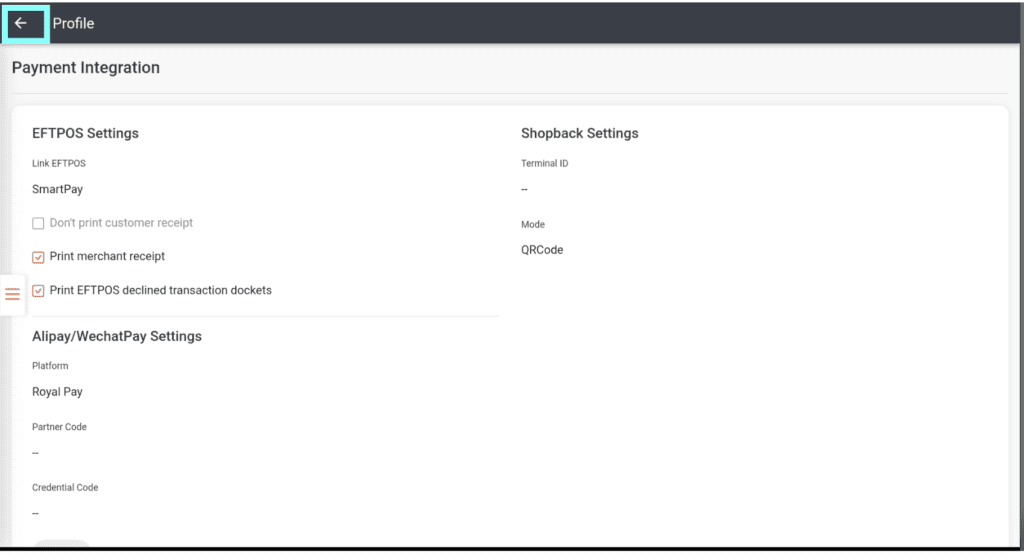
Task: Toggle Print EFTPOS declined transaction dockets
Action: coord(38,291)
